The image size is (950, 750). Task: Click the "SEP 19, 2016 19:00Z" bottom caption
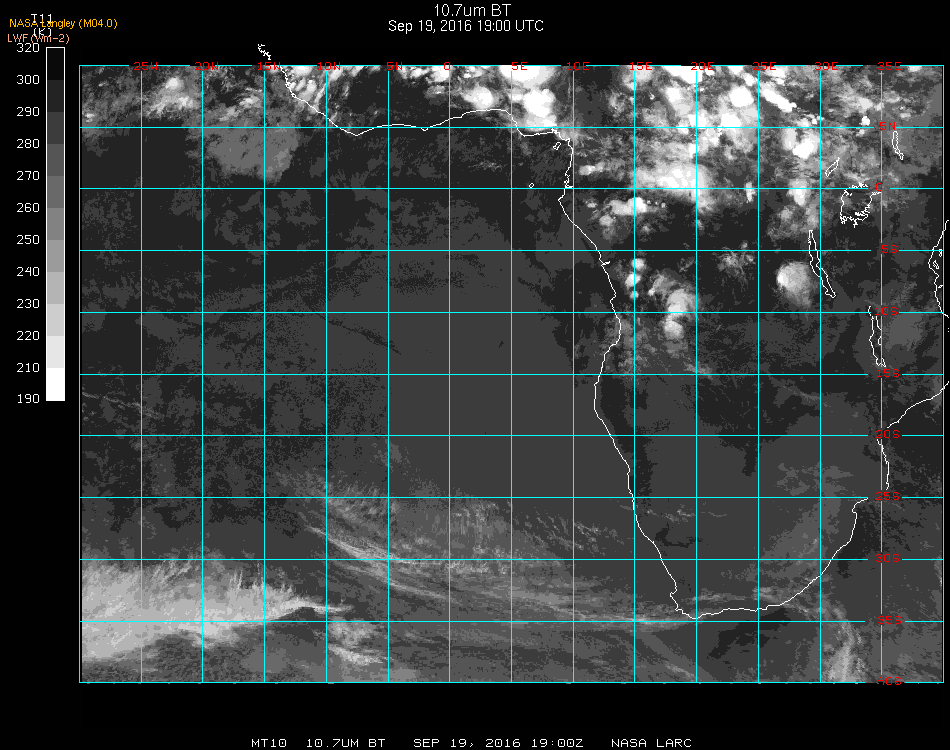[x=499, y=743]
